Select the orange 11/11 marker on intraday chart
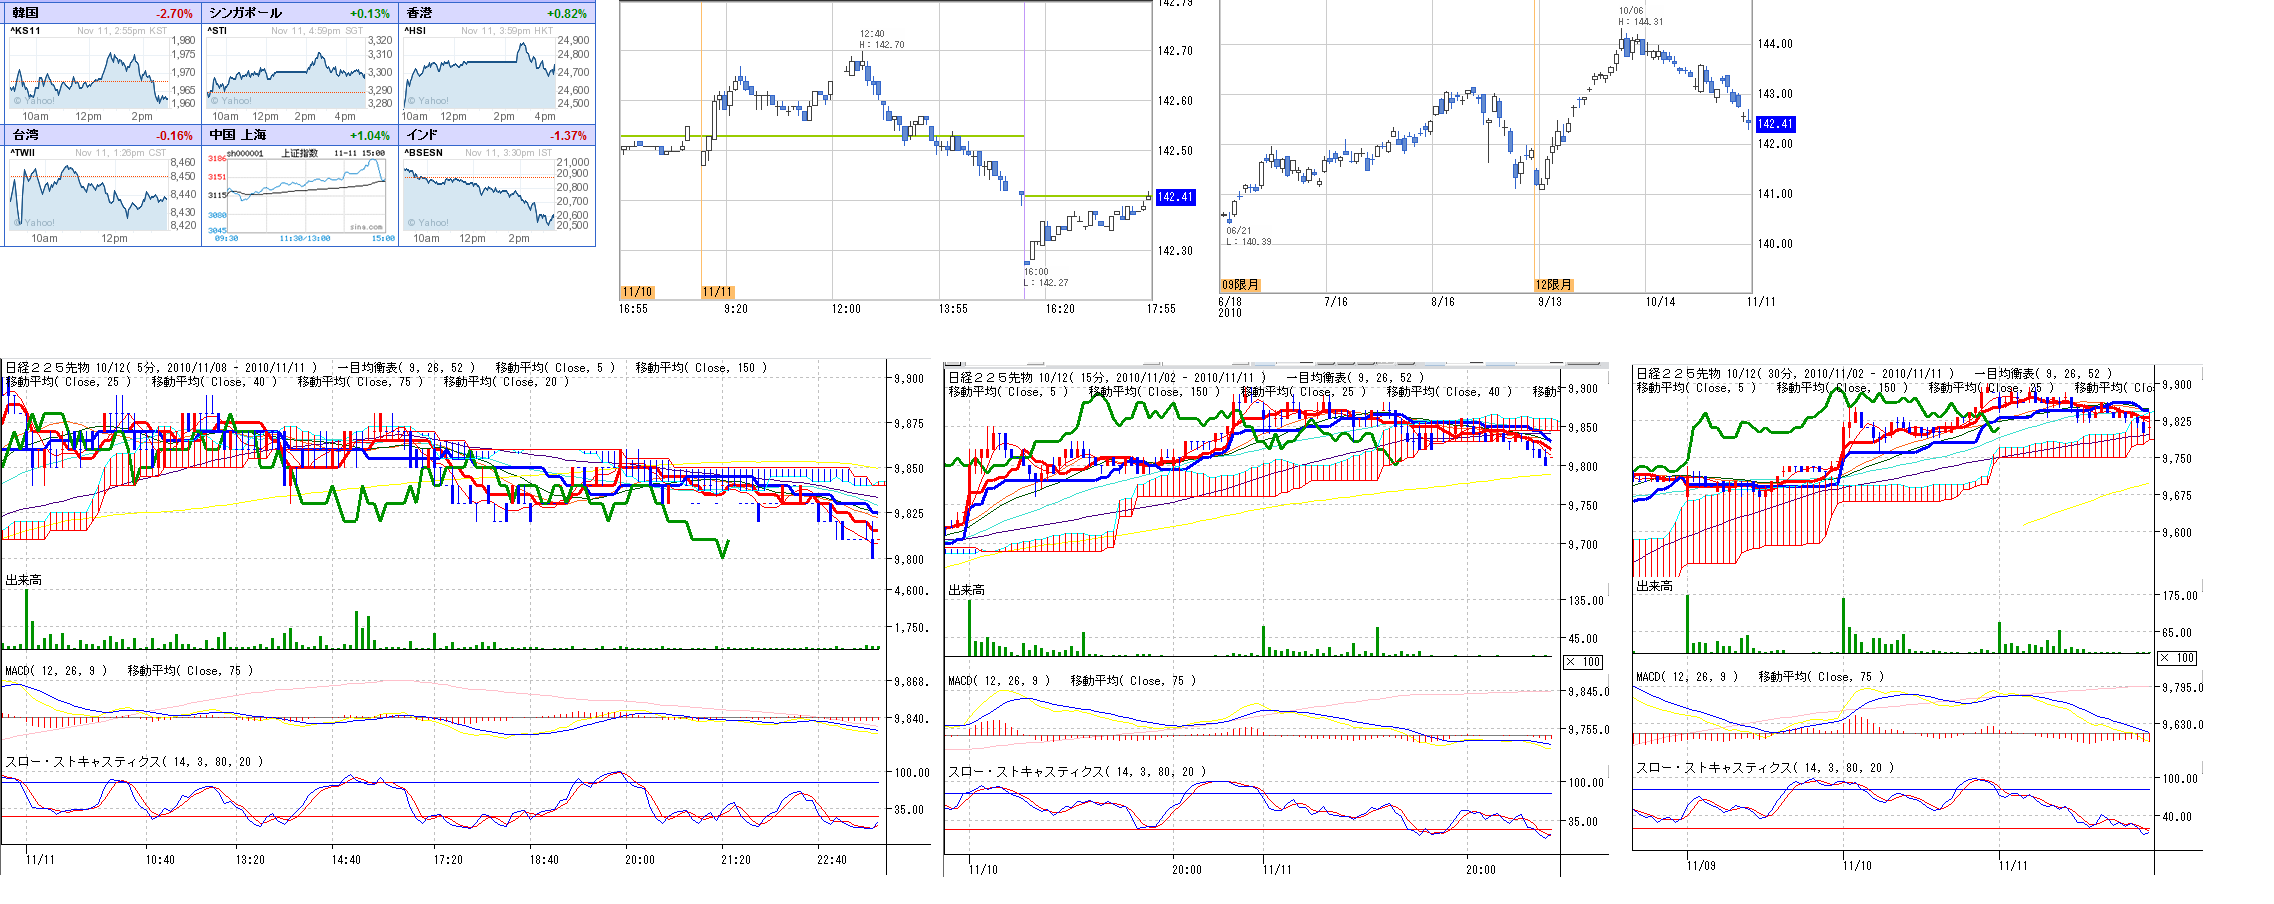 point(717,292)
